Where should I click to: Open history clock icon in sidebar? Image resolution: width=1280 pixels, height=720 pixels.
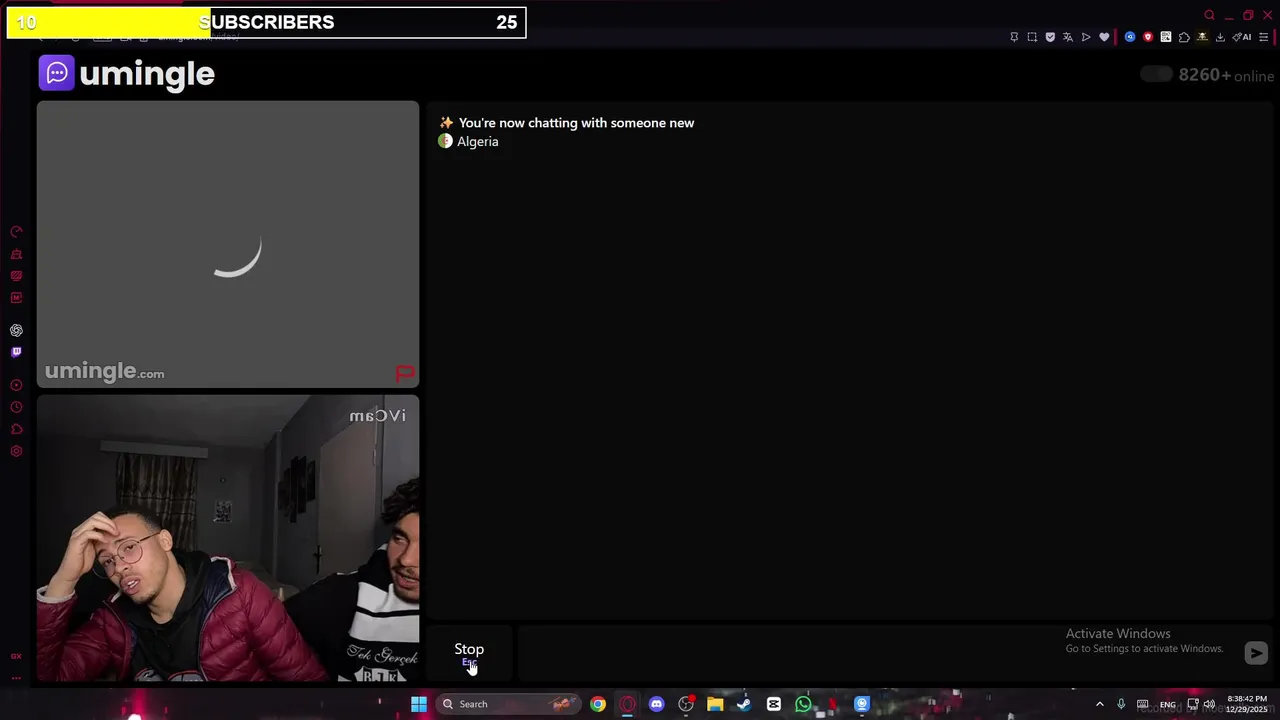point(16,407)
